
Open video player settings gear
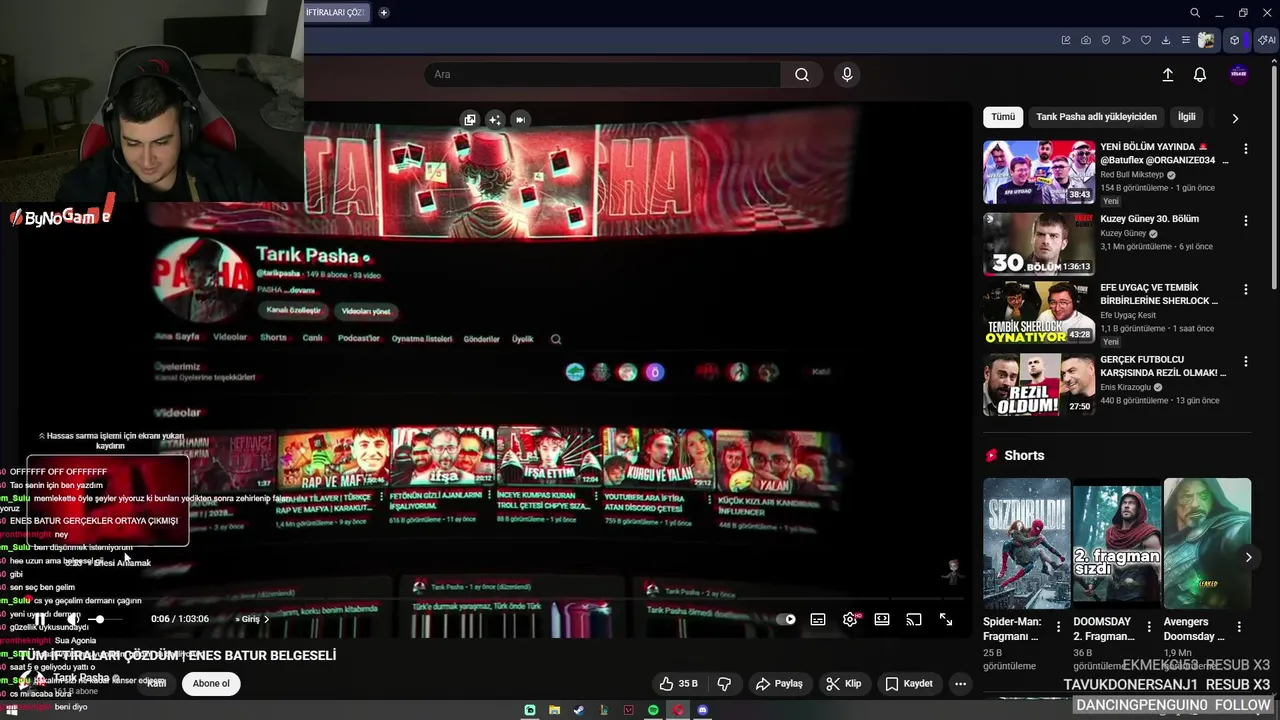point(850,620)
